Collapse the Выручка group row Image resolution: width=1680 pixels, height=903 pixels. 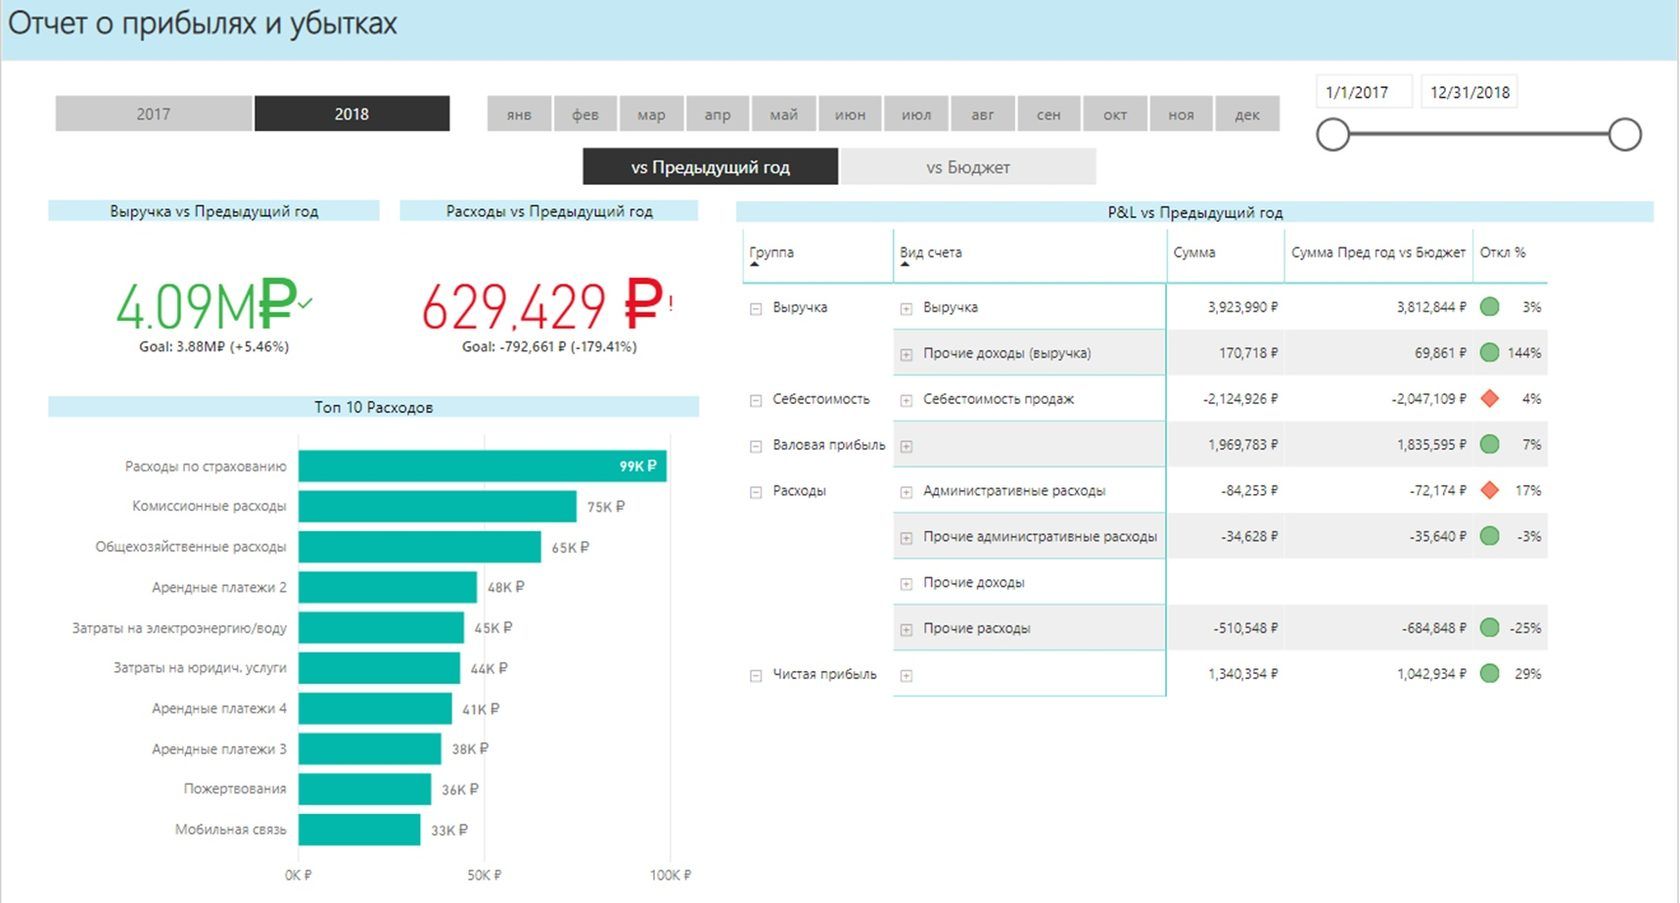tap(756, 309)
